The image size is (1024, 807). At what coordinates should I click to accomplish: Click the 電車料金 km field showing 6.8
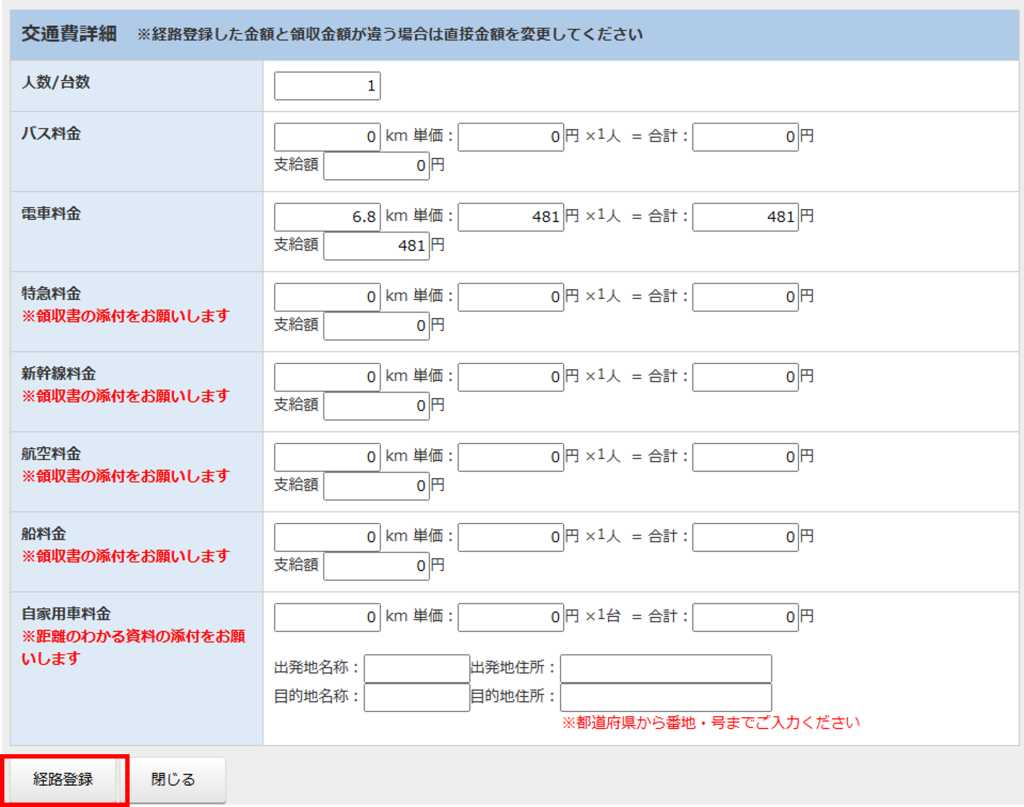327,217
